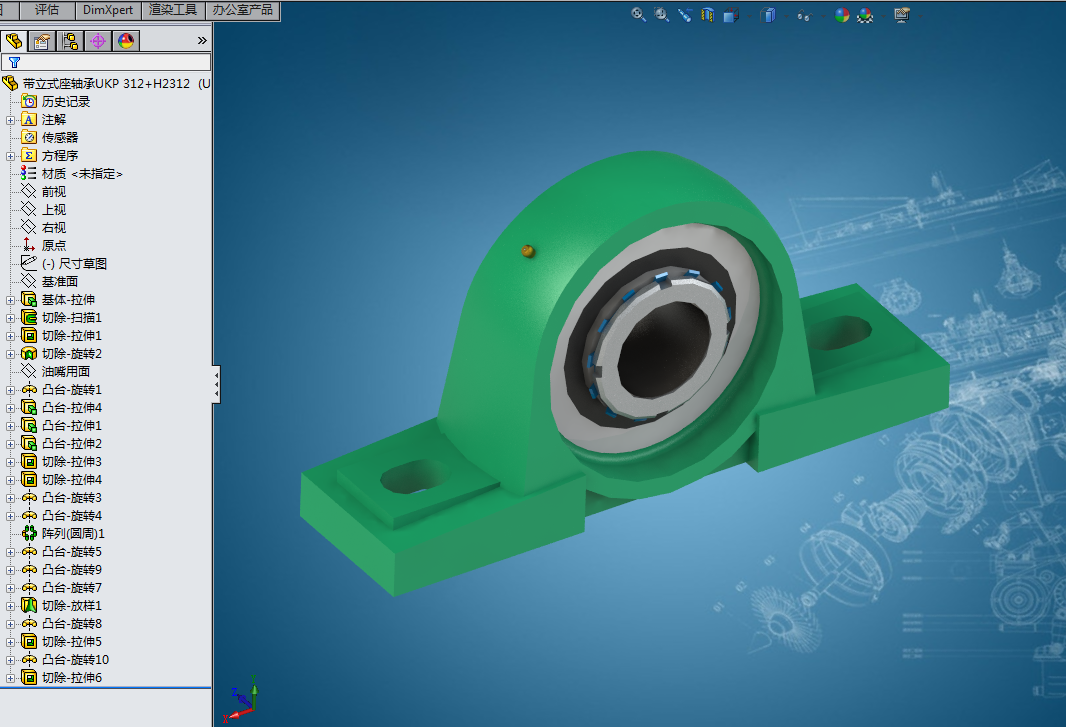Open the Edit Appearance color ball icon

842,15
